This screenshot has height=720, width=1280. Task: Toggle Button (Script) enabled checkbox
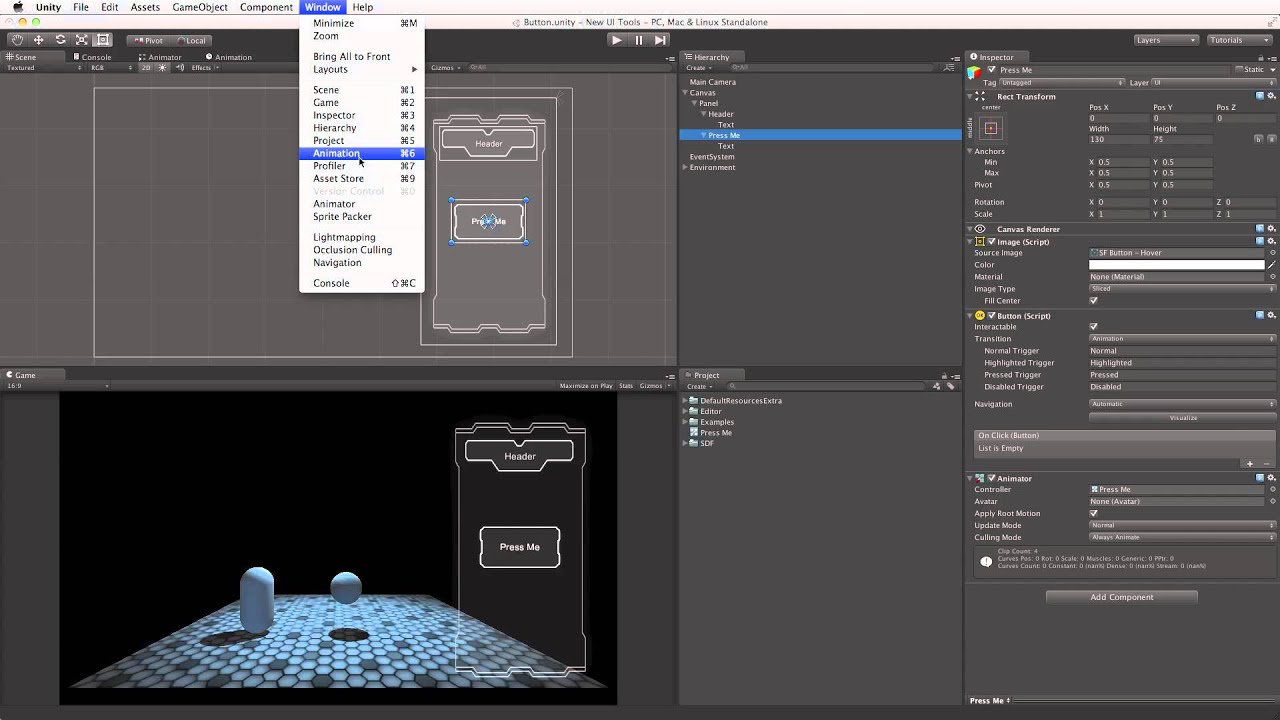point(991,316)
